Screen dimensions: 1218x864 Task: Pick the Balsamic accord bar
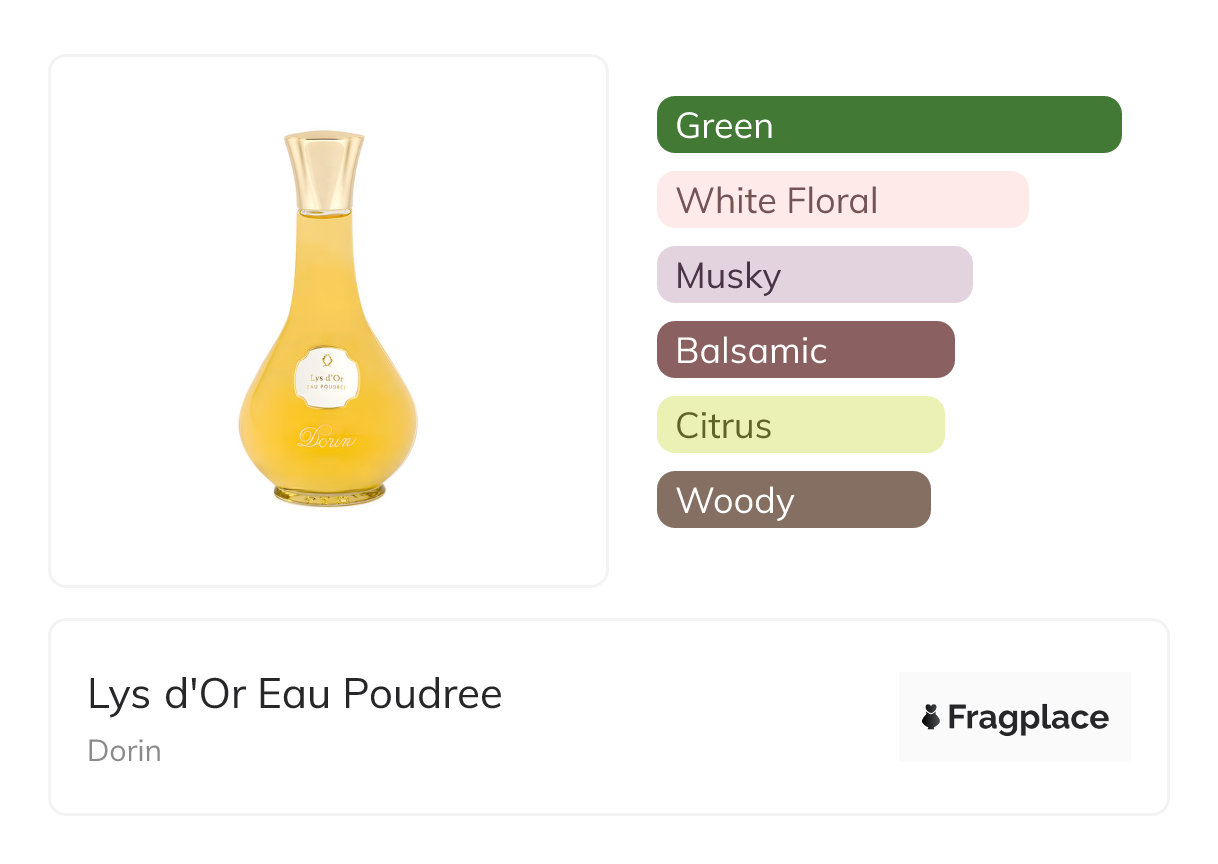tap(805, 350)
